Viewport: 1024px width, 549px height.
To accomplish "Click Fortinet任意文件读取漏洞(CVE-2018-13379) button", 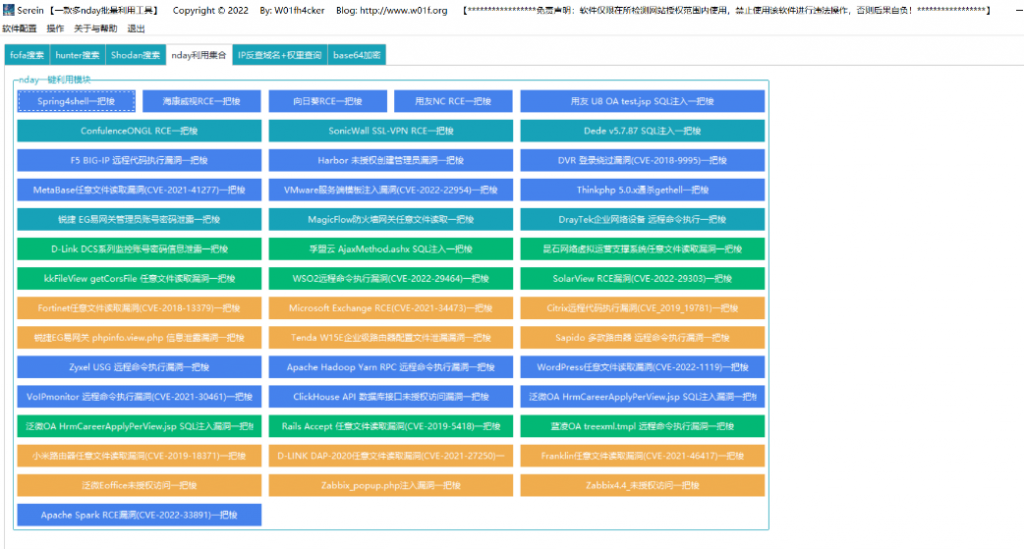I will (139, 308).
